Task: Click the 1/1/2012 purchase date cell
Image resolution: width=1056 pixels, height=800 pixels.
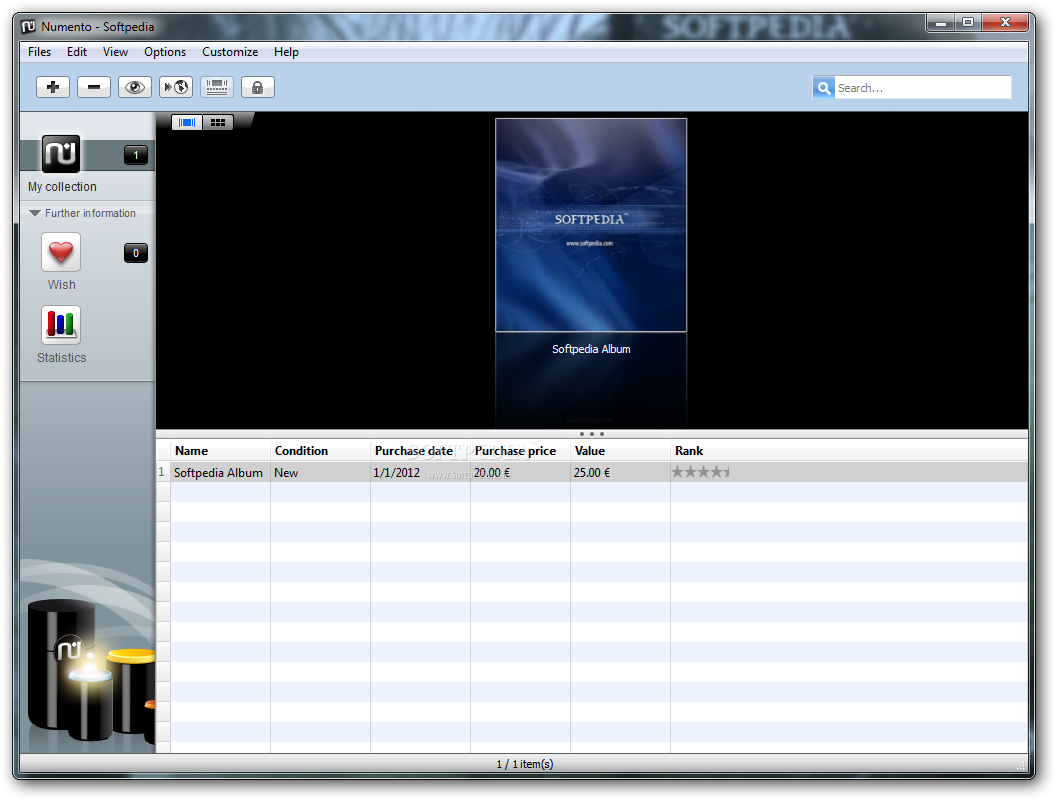Action: click(x=420, y=473)
